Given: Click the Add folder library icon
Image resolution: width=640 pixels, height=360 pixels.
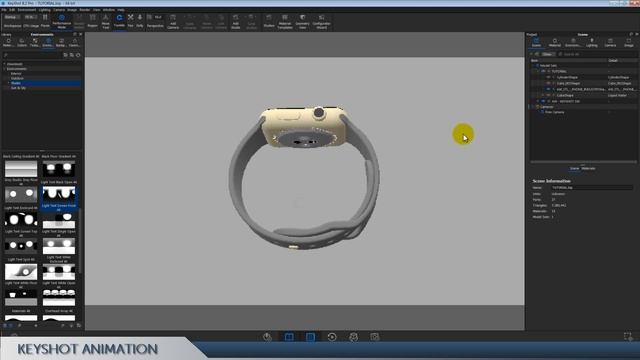Looking at the screenshot, I should 65,55.
